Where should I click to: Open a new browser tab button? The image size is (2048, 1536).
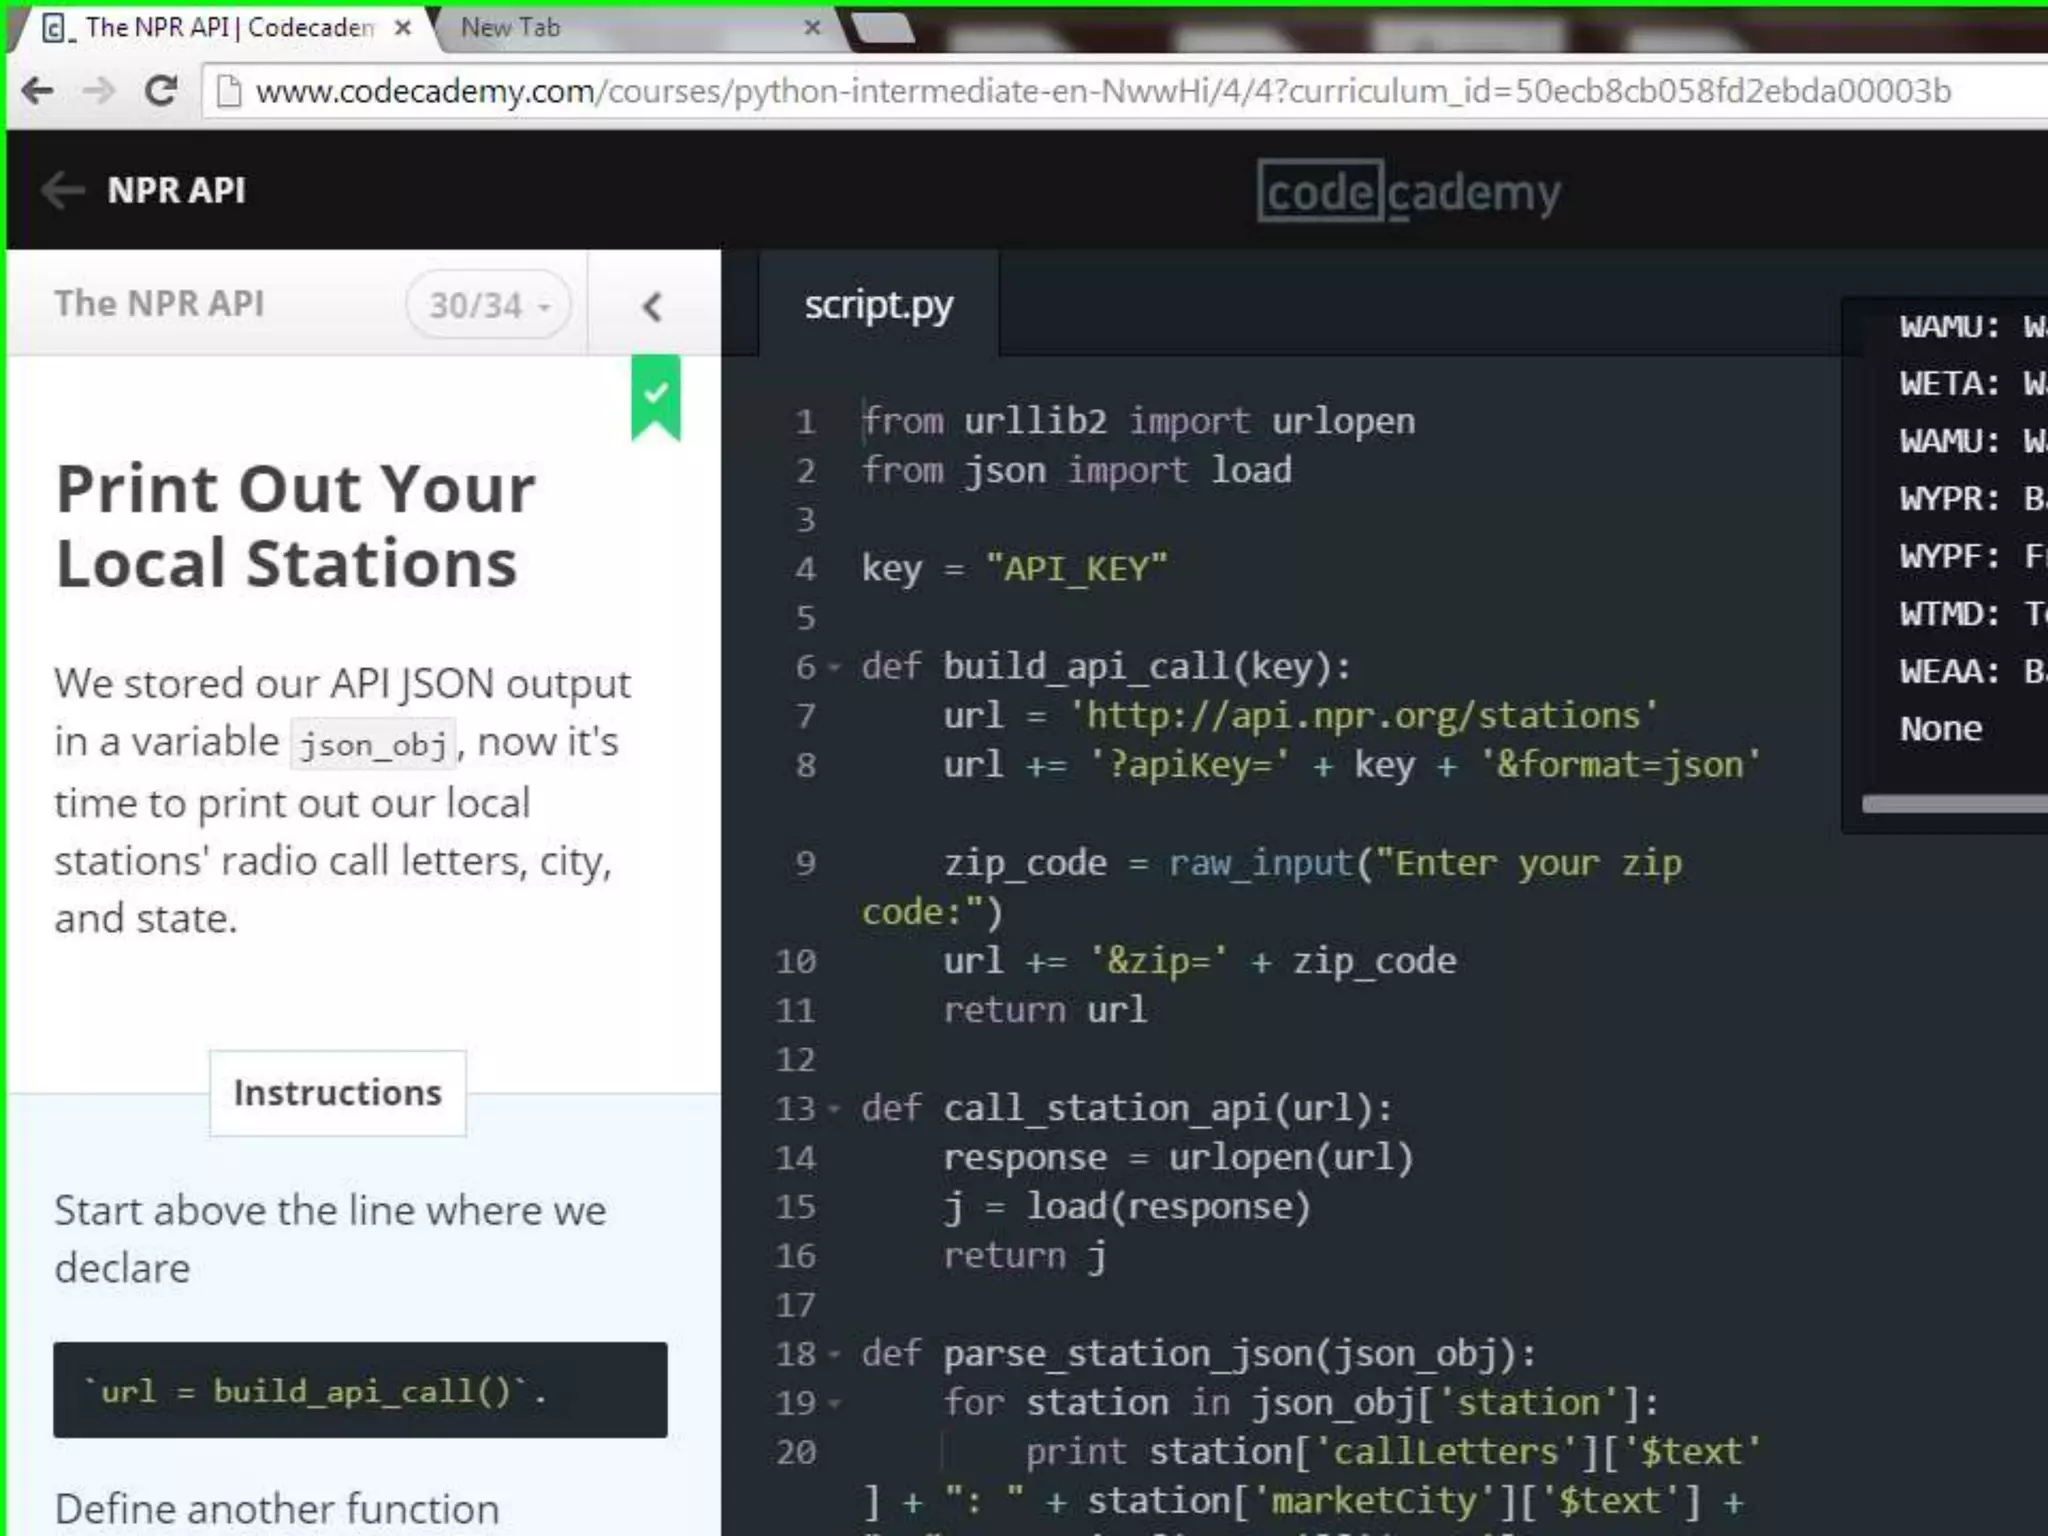pos(883,28)
